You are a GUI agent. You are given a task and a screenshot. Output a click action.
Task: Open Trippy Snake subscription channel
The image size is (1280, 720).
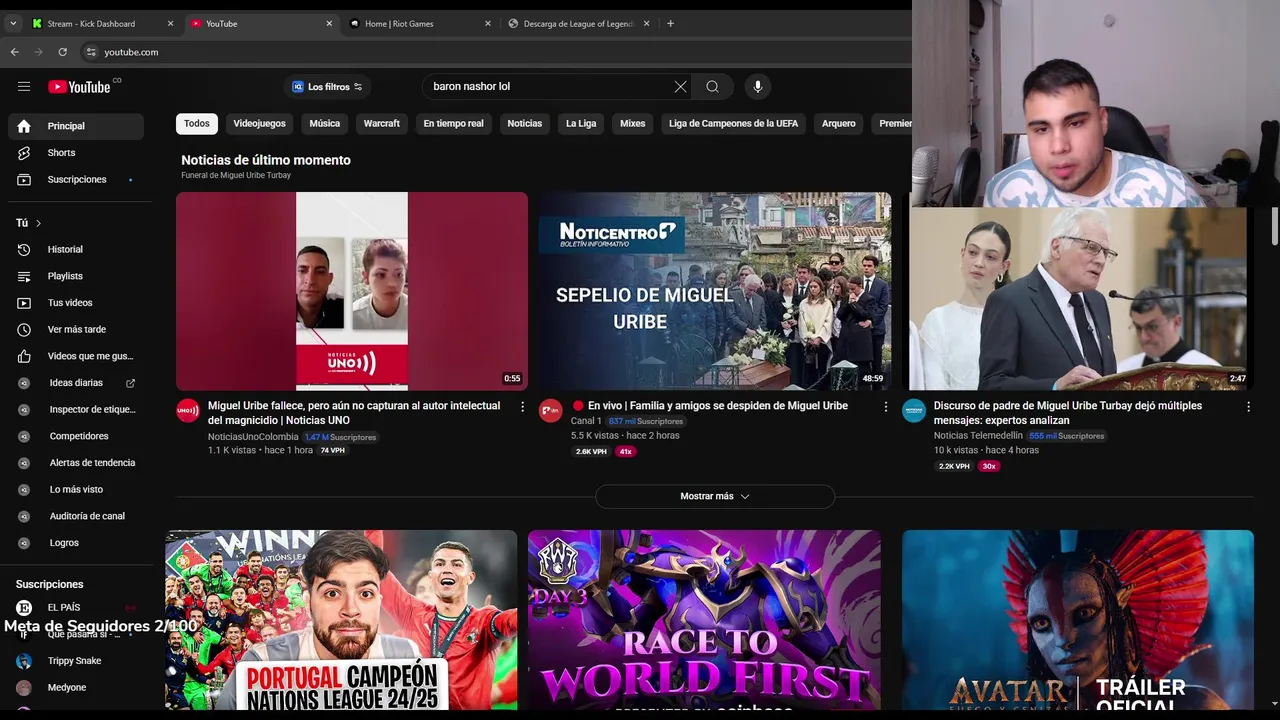[x=76, y=661]
